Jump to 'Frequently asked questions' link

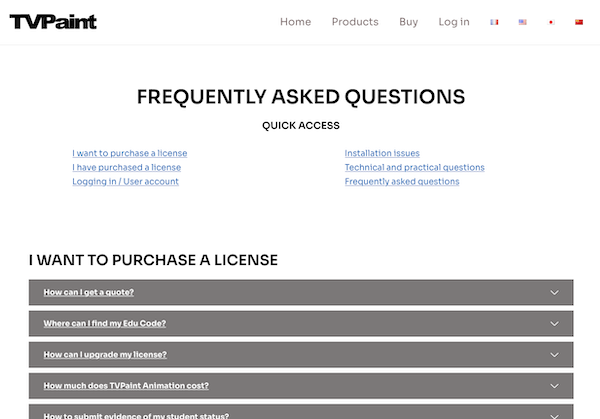click(402, 181)
